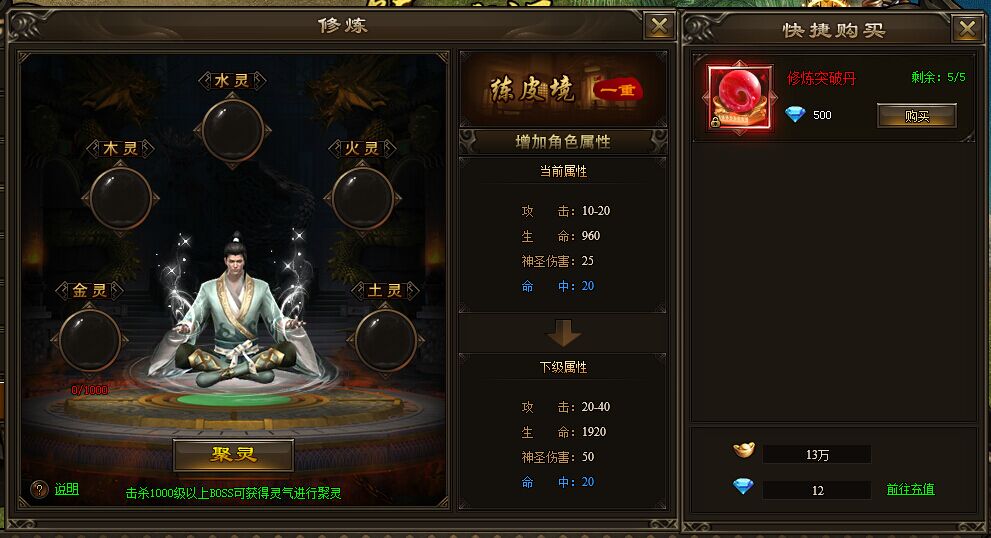Click the 修炼突破丹 red pill item icon
The width and height of the screenshot is (991, 538).
[739, 97]
